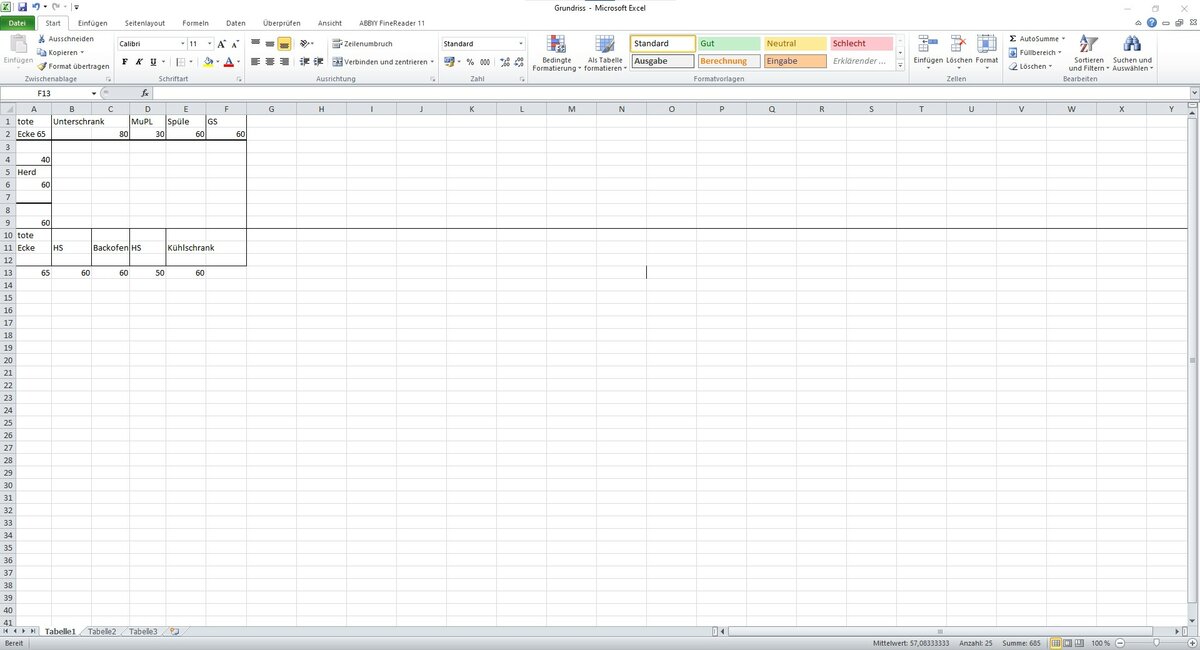The width and height of the screenshot is (1200, 650).
Task: Switch to page layout view in status bar
Action: point(1066,643)
